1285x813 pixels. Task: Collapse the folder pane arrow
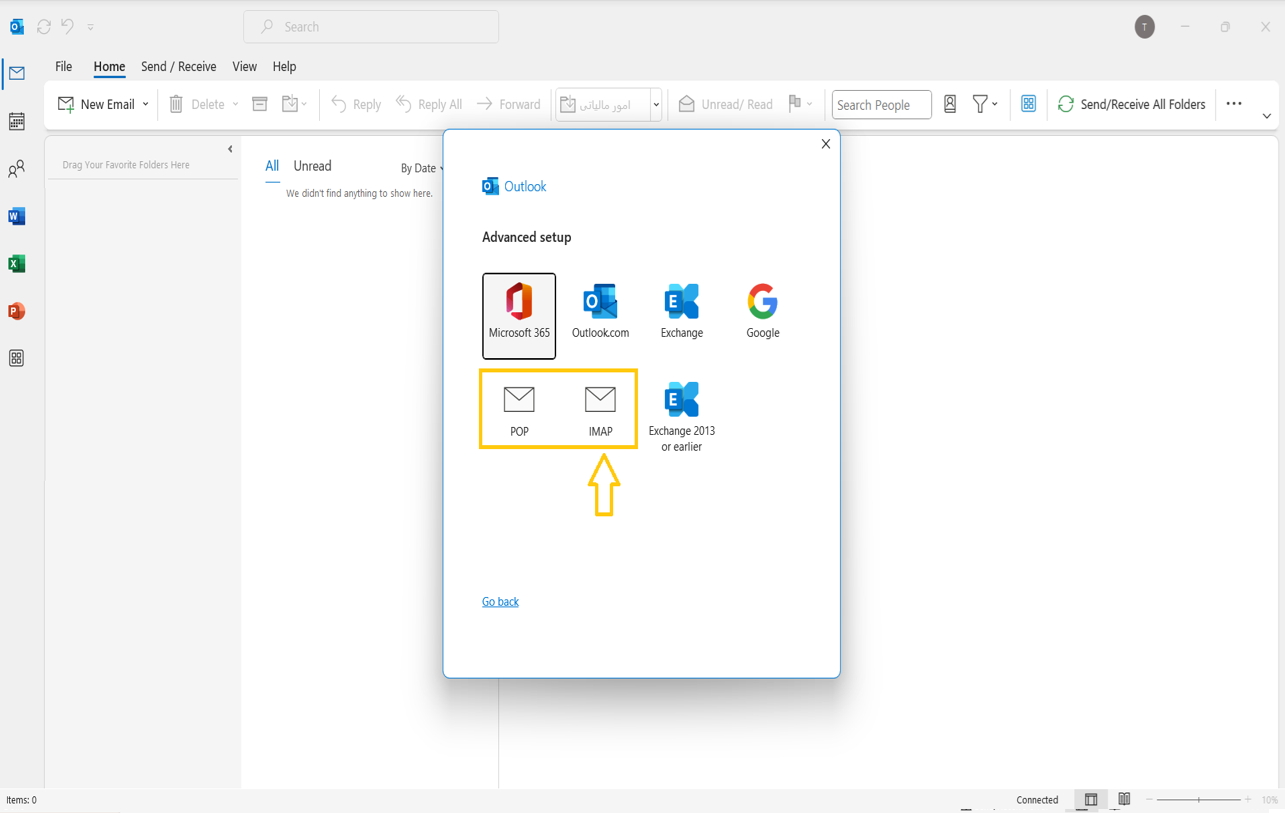[230, 150]
